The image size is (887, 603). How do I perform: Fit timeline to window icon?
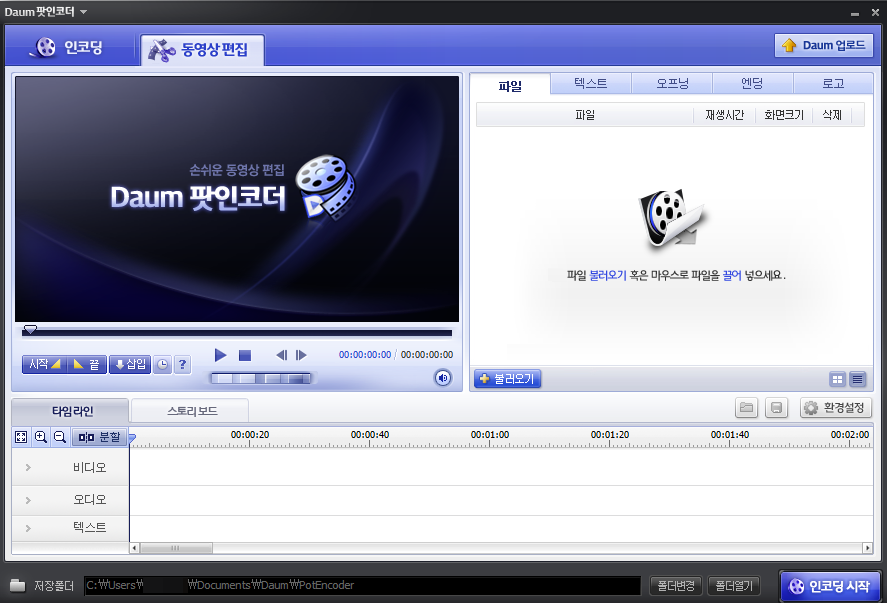(x=21, y=437)
